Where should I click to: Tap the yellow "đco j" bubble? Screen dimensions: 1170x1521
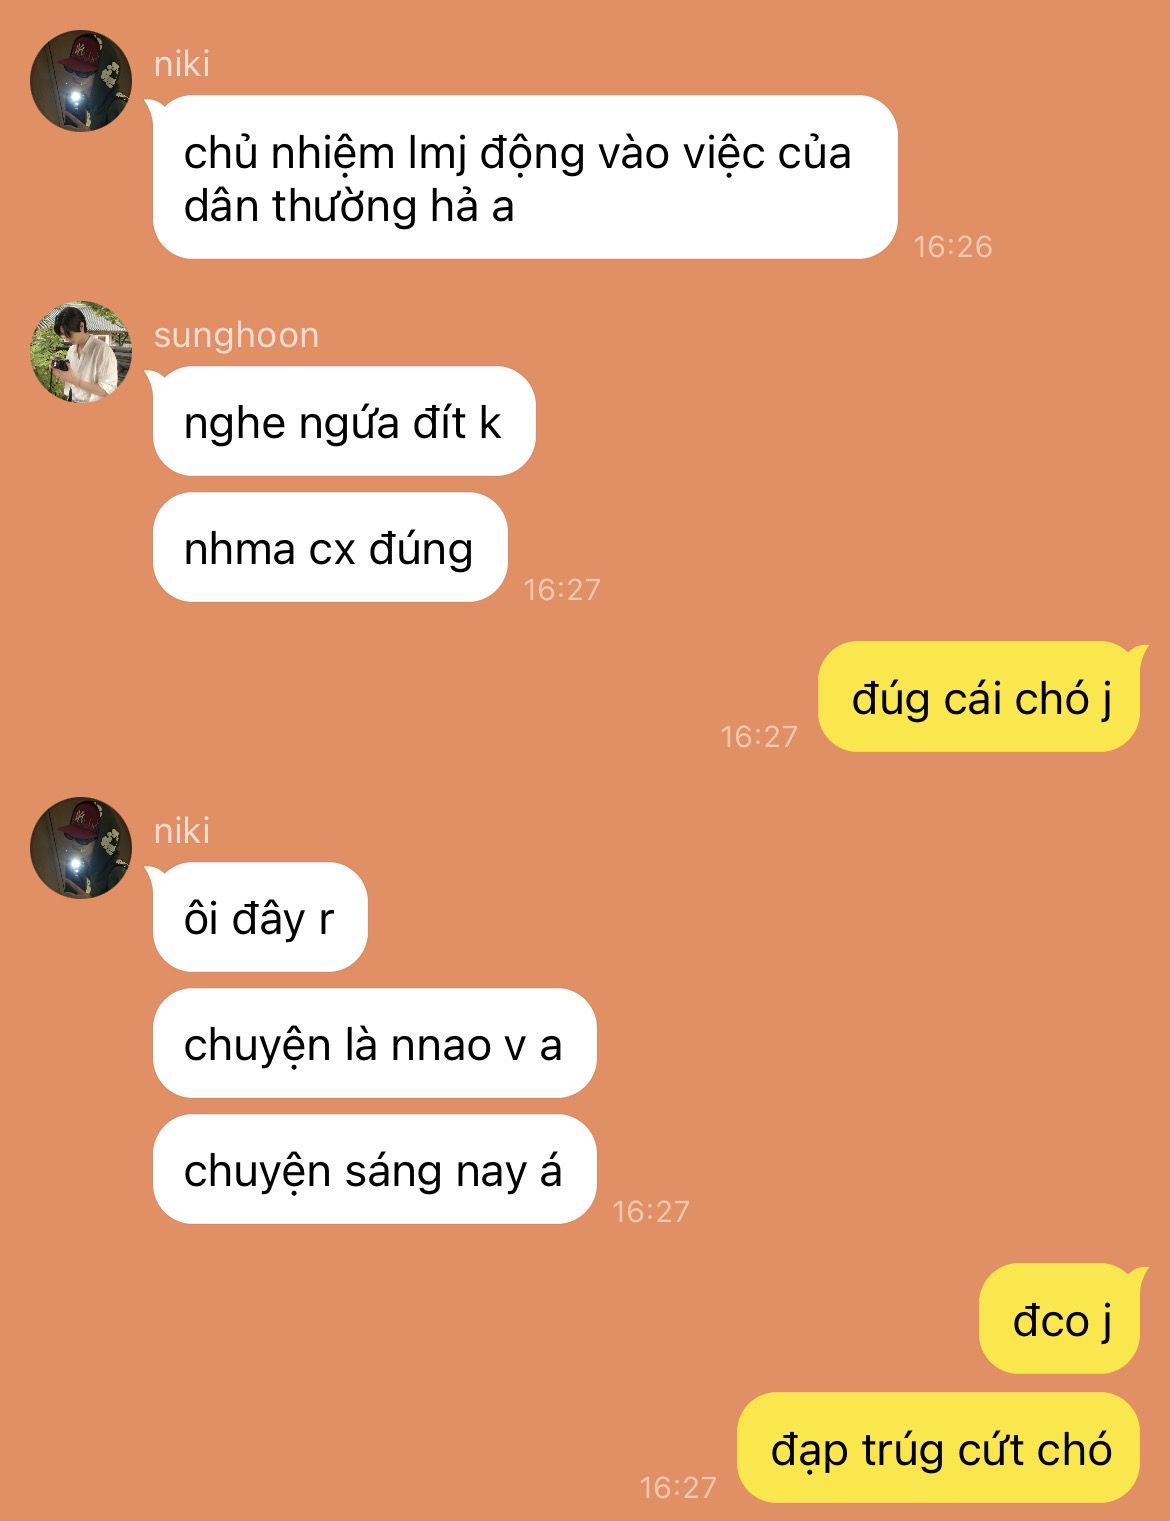(1060, 1319)
